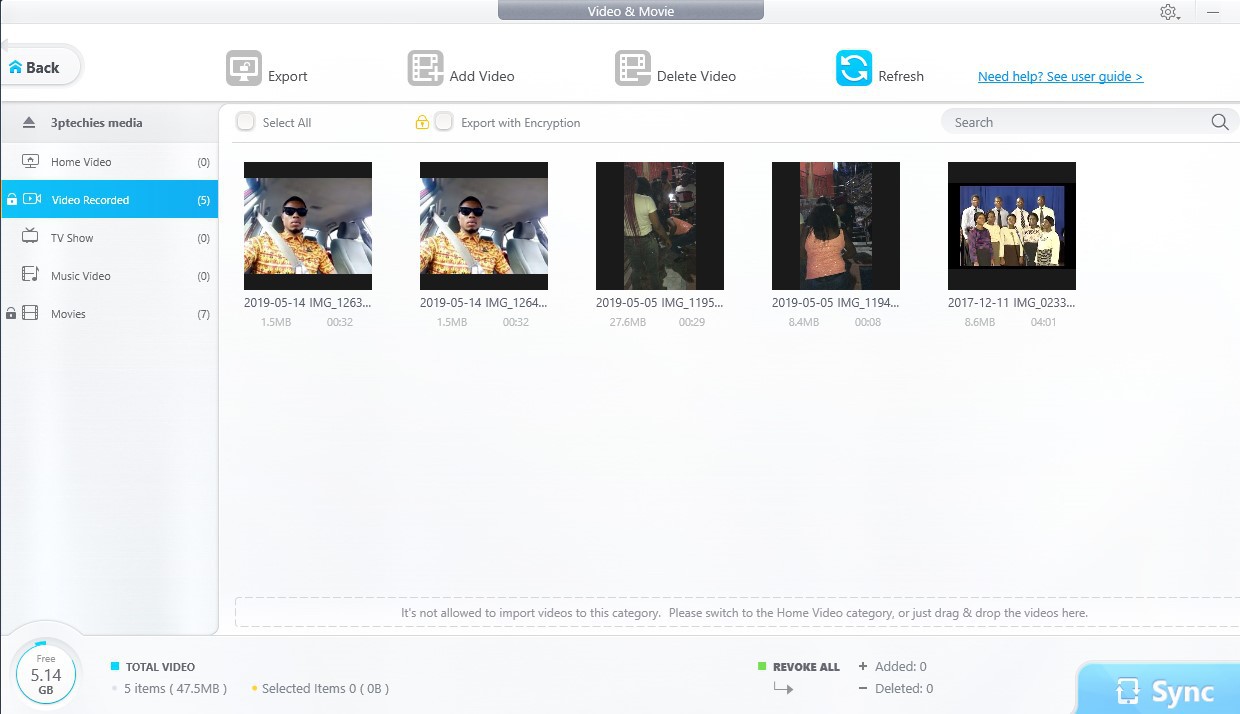Click the free storage circular gauge
The height and width of the screenshot is (714, 1240).
tap(46, 675)
